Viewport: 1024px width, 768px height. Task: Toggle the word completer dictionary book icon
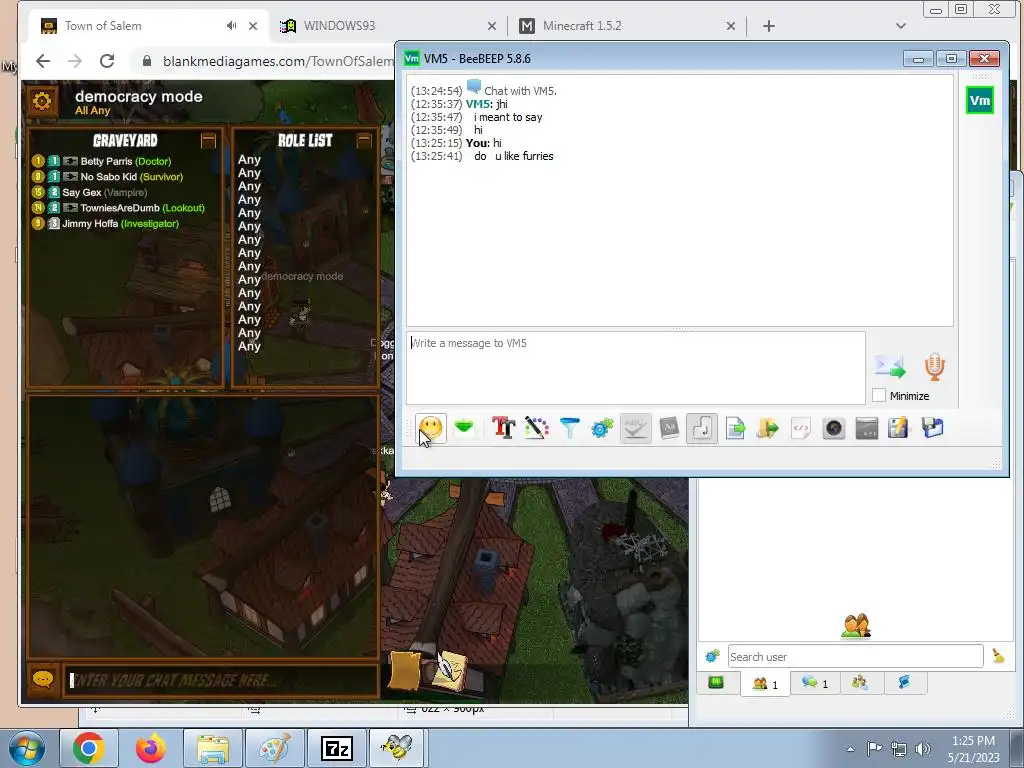click(669, 428)
